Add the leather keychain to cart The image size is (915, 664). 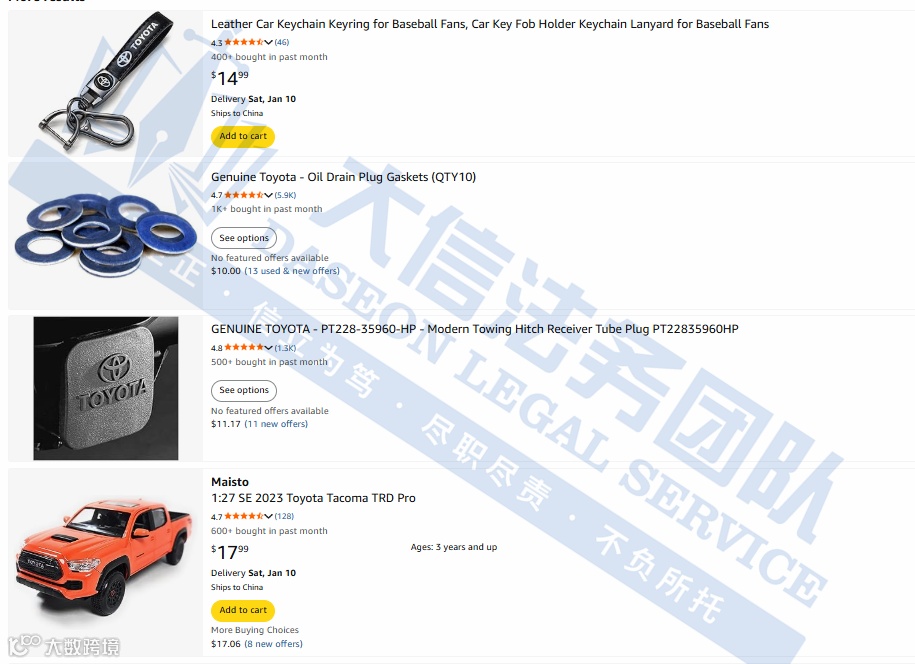[x=243, y=137]
